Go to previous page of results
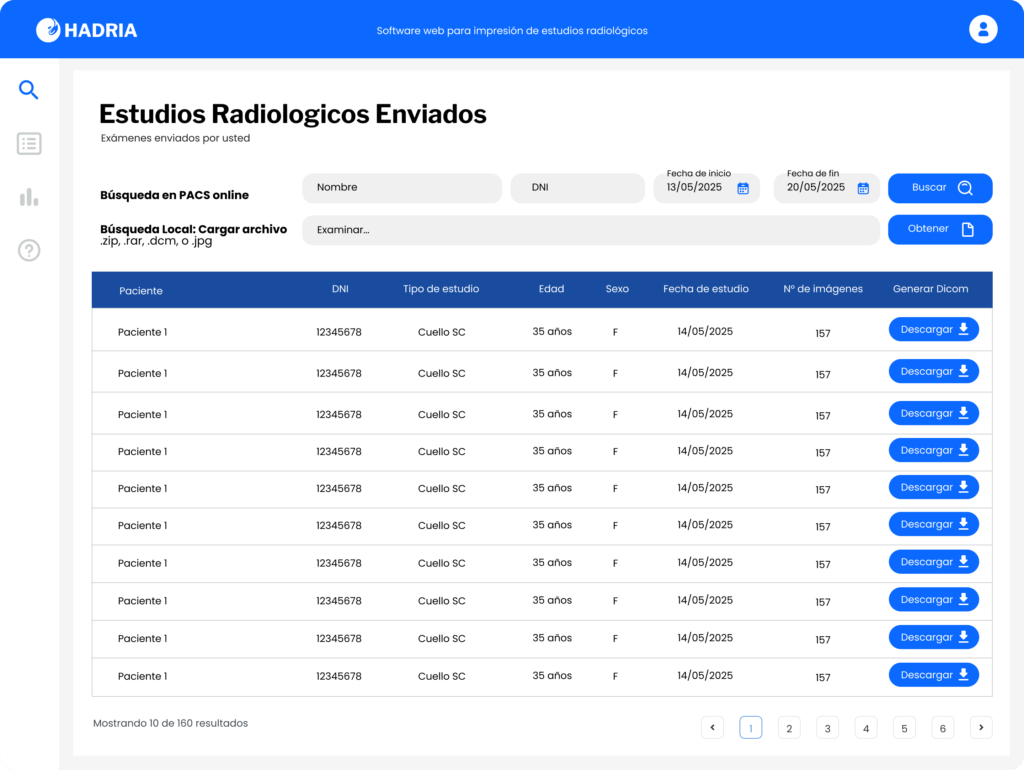 712,728
